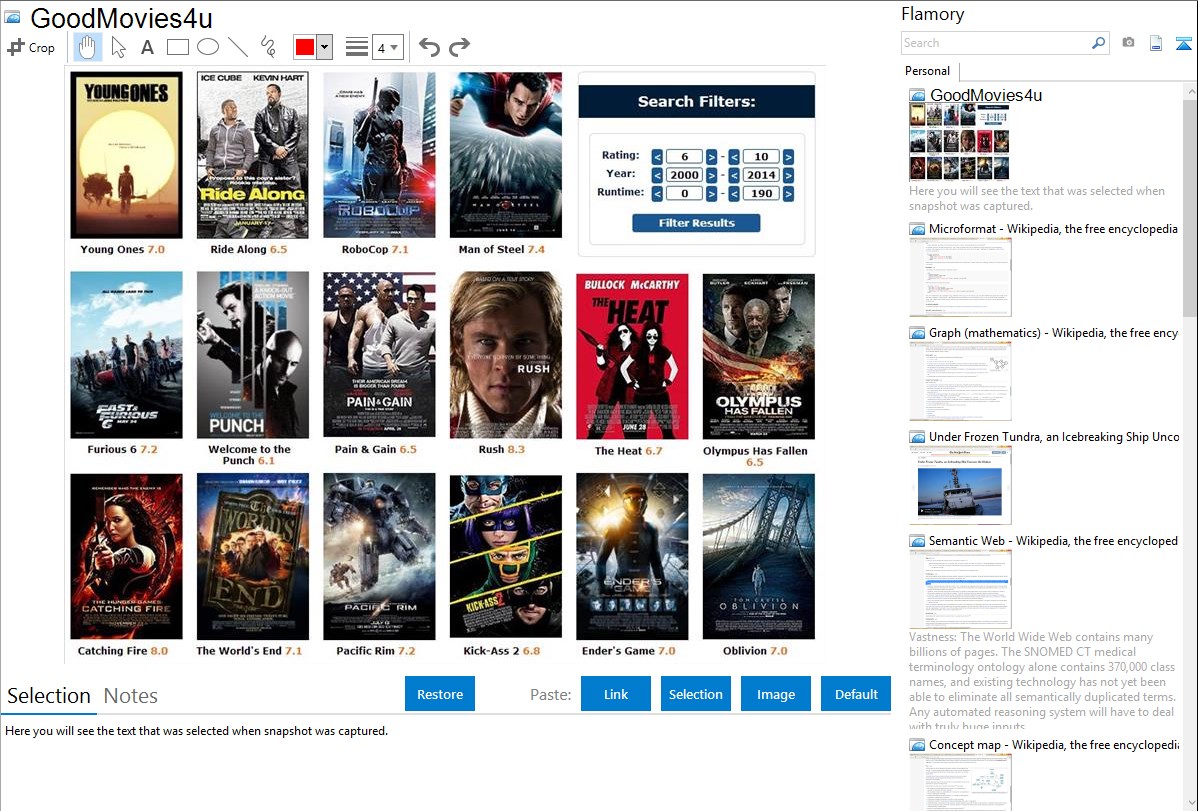Open the line width 4 dropdown
1198x811 pixels.
[x=387, y=47]
